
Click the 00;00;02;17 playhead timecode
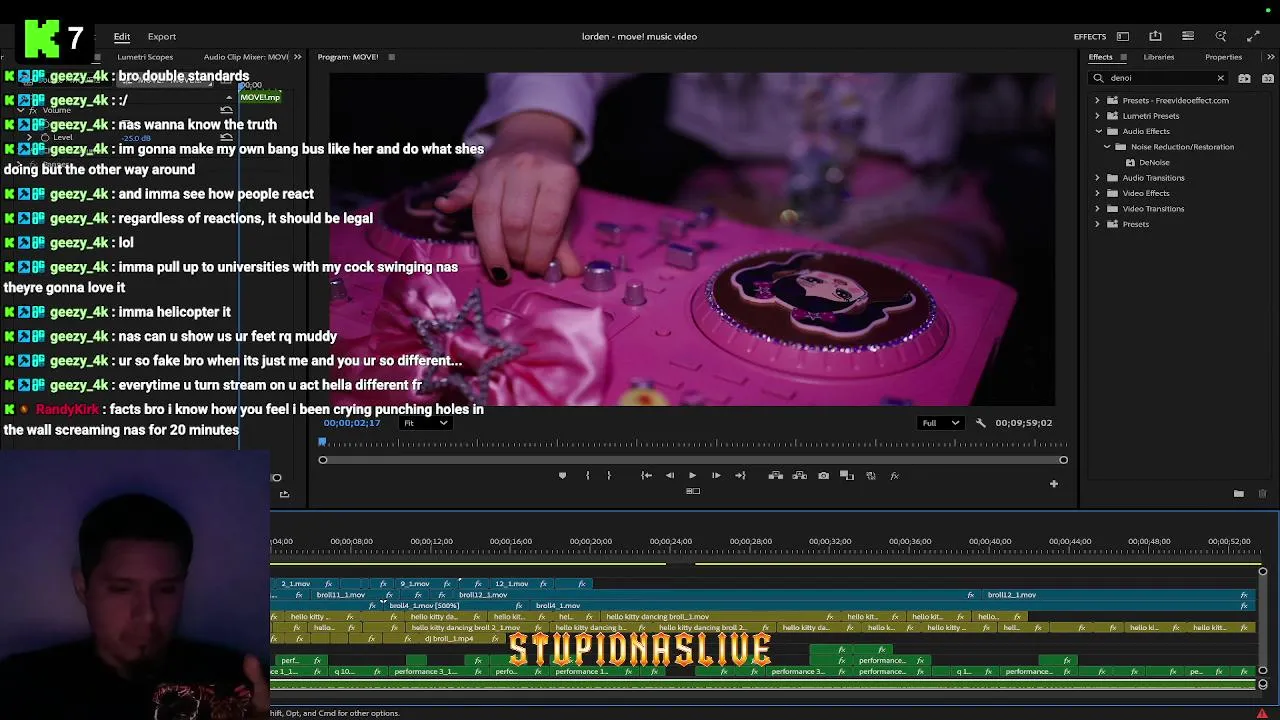351,423
